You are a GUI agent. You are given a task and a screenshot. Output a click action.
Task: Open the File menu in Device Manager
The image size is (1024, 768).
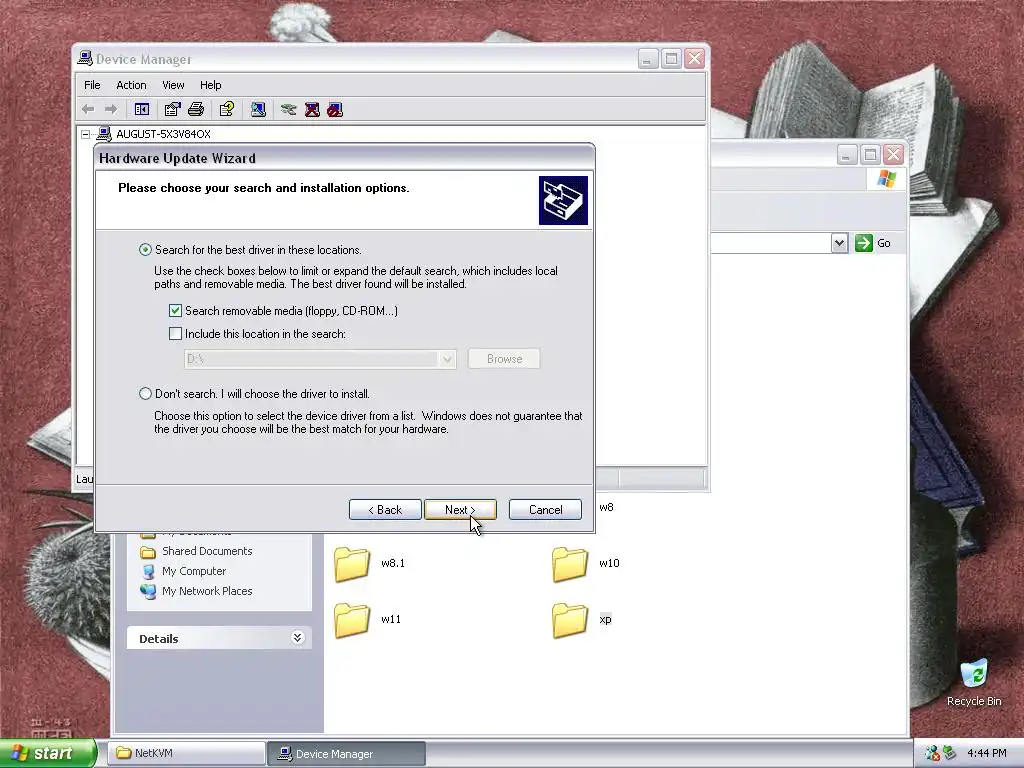(x=92, y=85)
